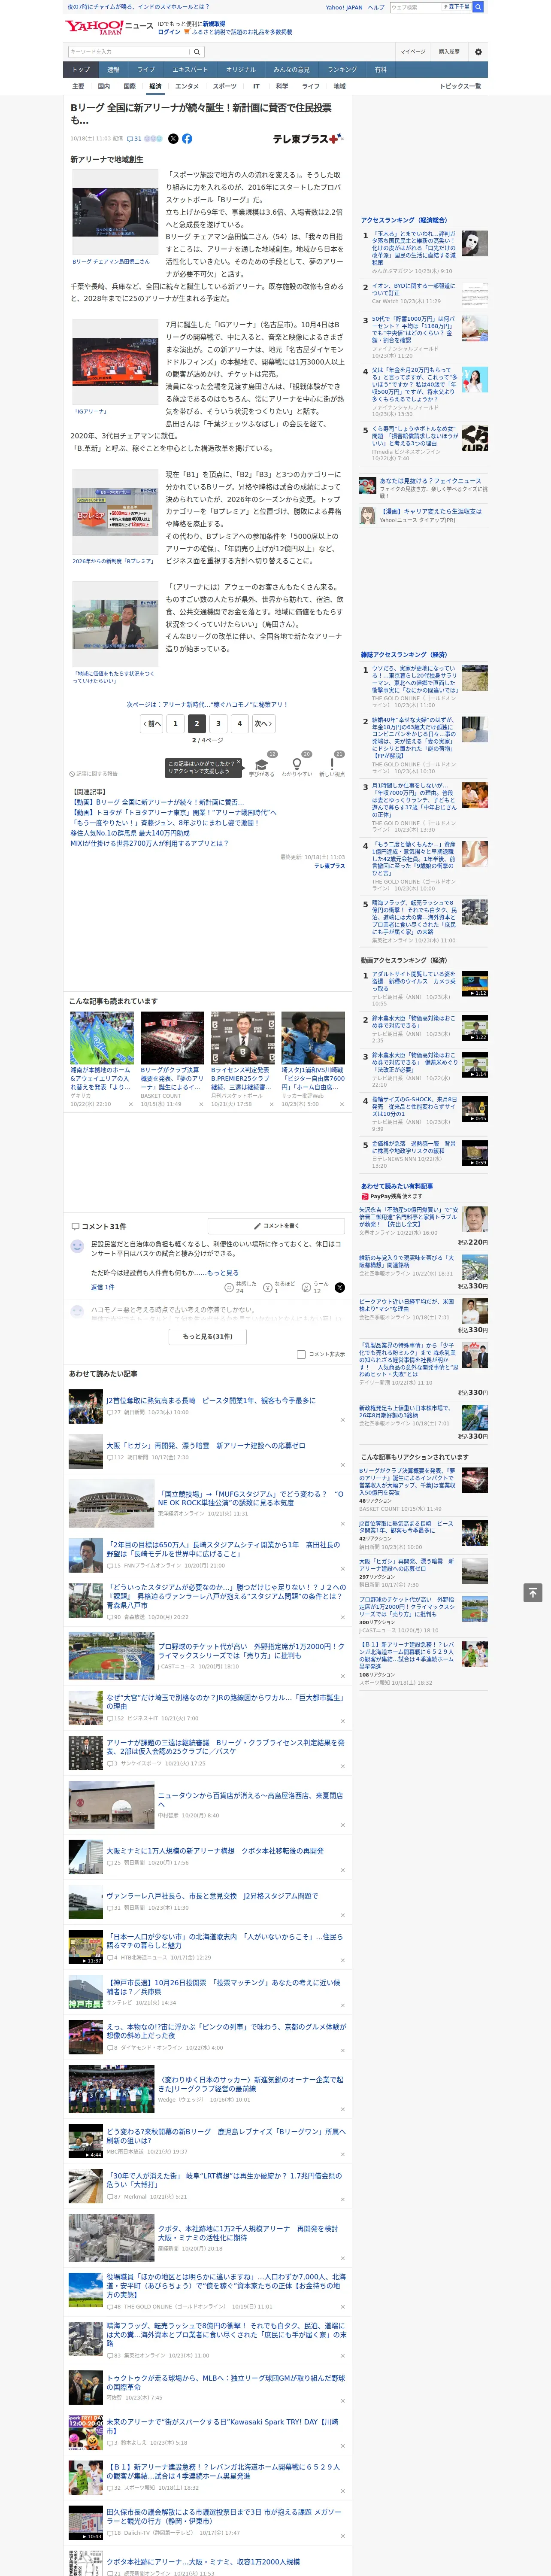
Task: Share article on Facebook via header icon
Action: click(x=187, y=139)
